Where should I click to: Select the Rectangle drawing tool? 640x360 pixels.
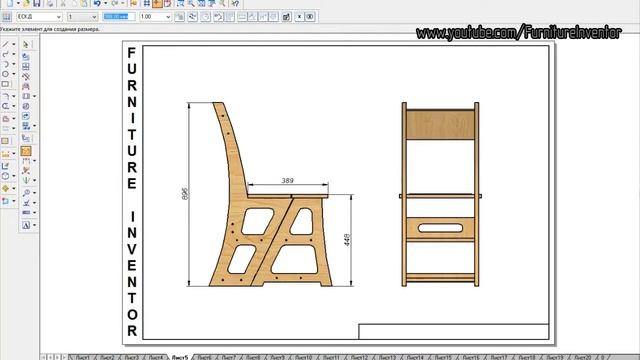(5, 84)
